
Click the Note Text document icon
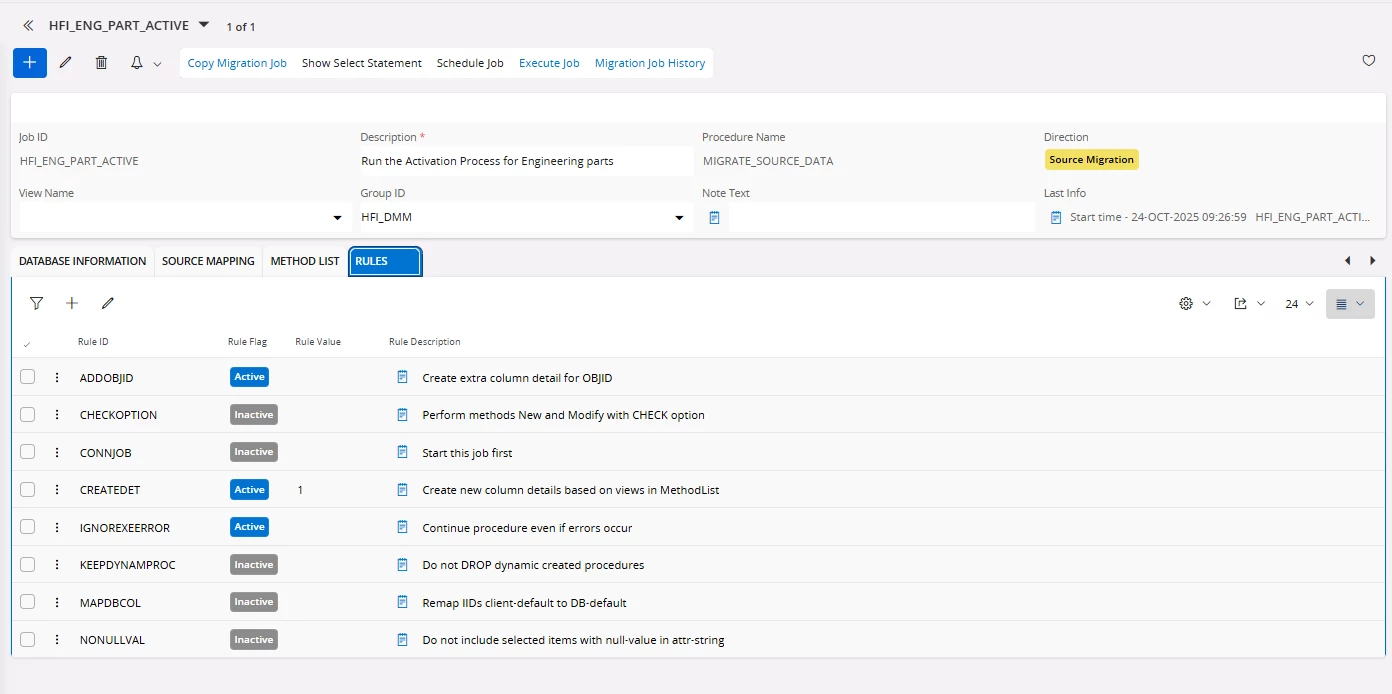[x=714, y=217]
